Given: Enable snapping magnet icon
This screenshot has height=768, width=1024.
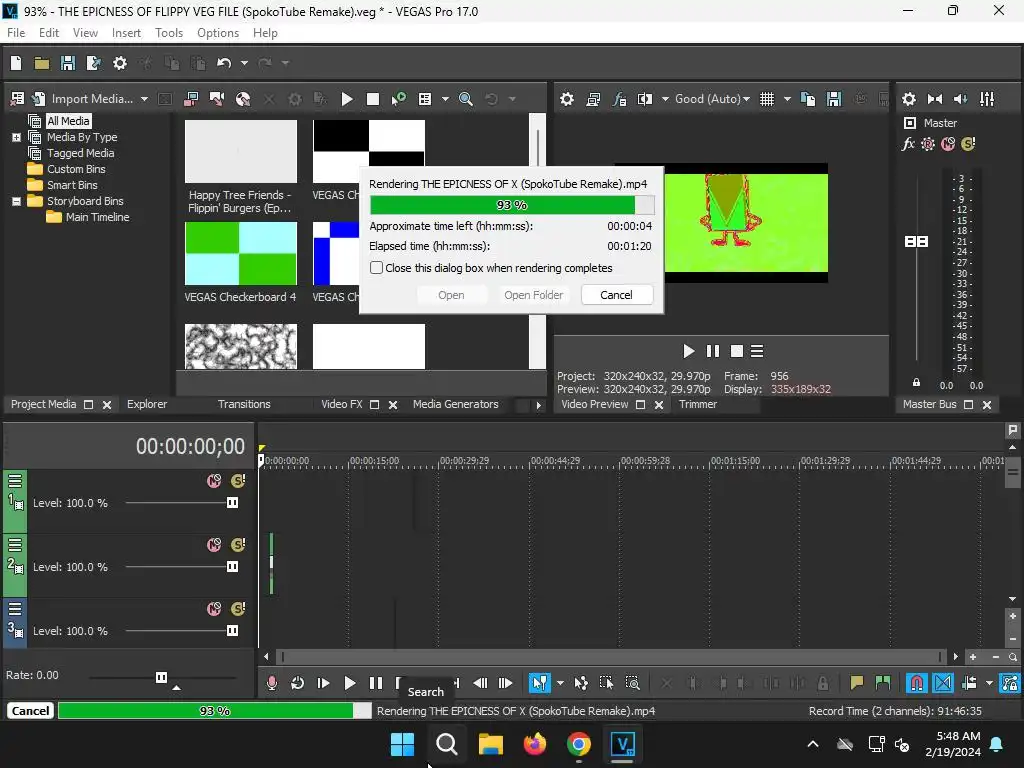Looking at the screenshot, I should click(917, 683).
